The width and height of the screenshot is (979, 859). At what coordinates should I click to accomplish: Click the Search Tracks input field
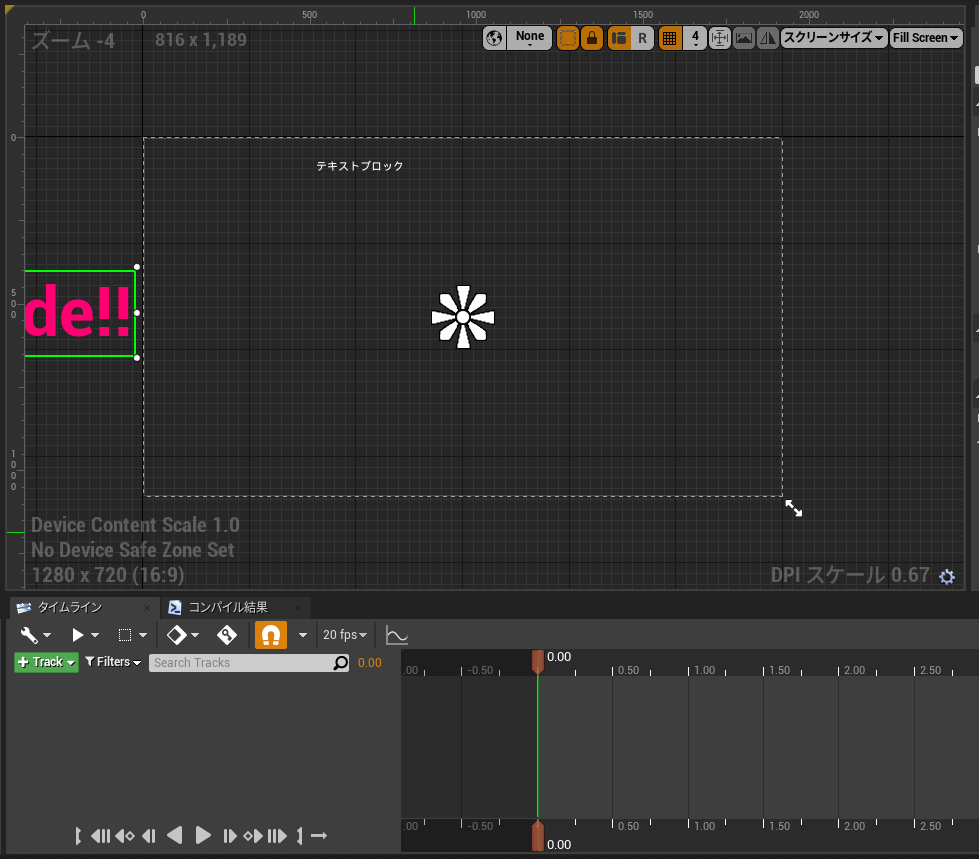pyautogui.click(x=249, y=663)
